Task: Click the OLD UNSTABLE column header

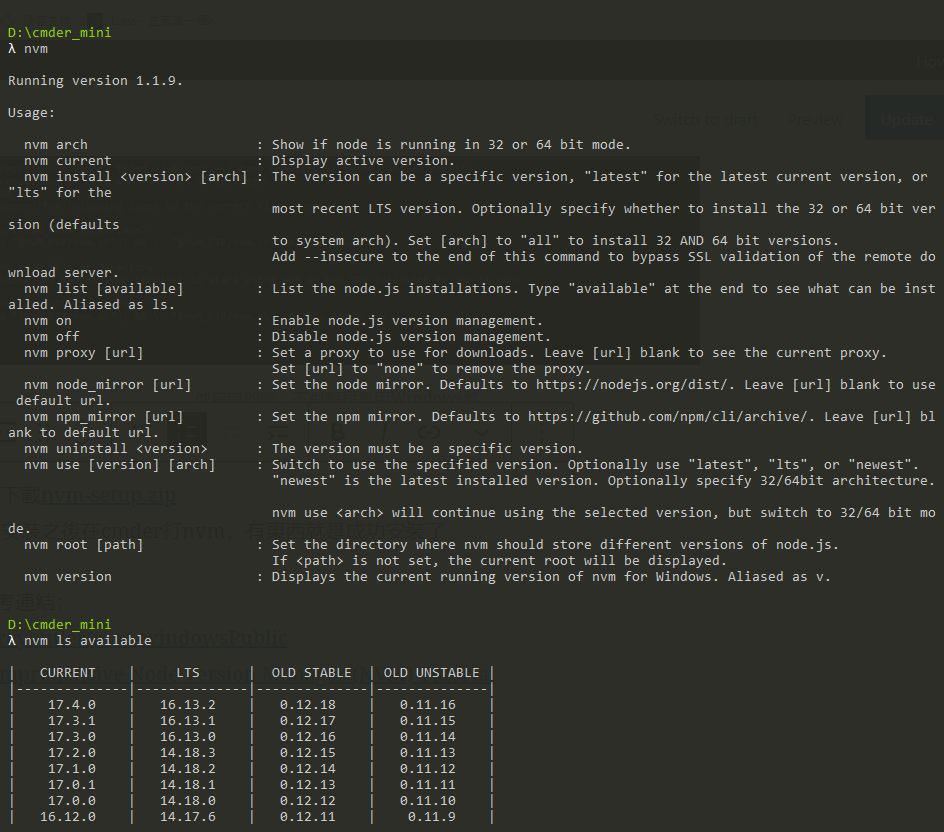Action: (x=431, y=673)
